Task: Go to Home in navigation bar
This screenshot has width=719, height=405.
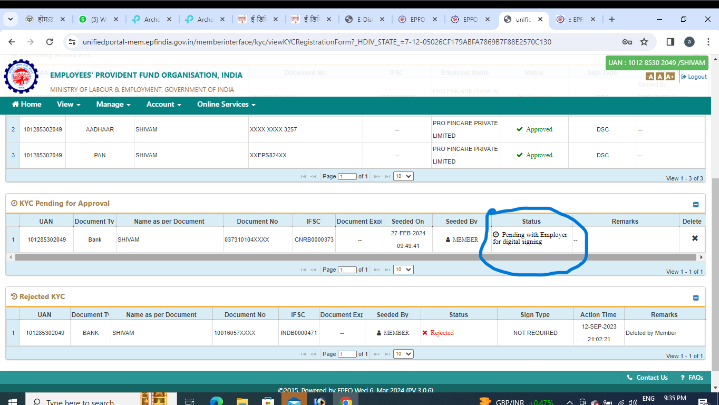Action: [27, 105]
